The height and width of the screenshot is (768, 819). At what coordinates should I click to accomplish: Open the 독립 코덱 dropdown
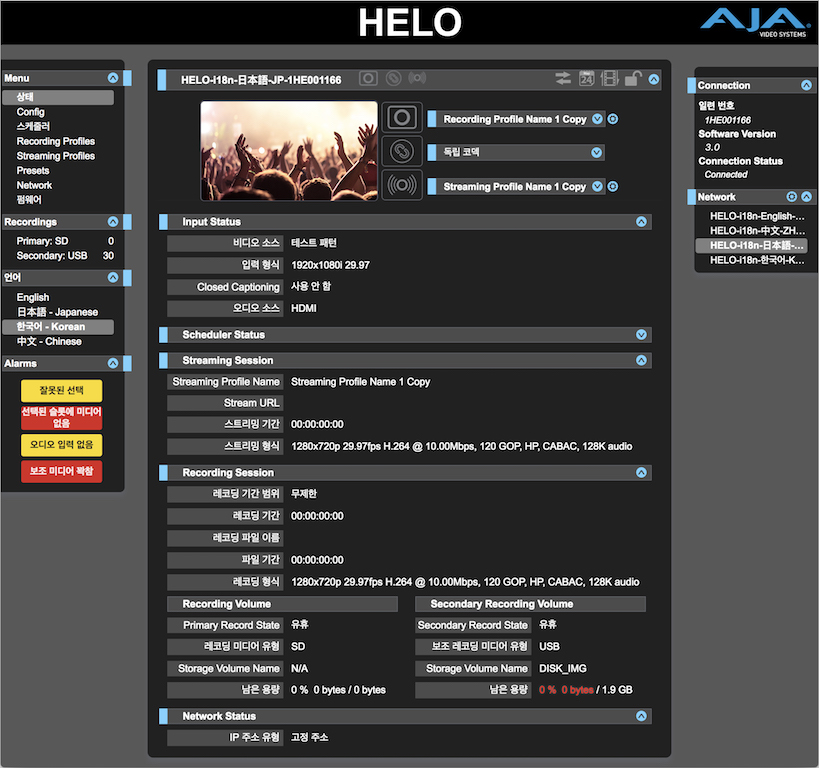516,153
